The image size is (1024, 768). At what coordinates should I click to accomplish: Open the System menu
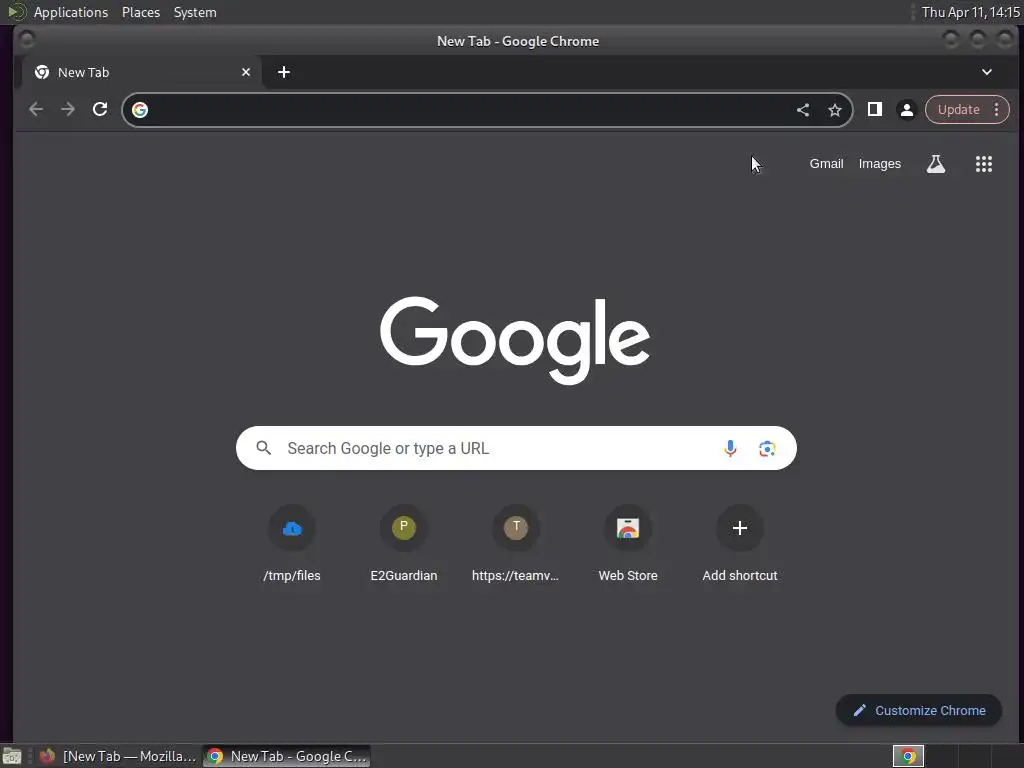[x=195, y=12]
